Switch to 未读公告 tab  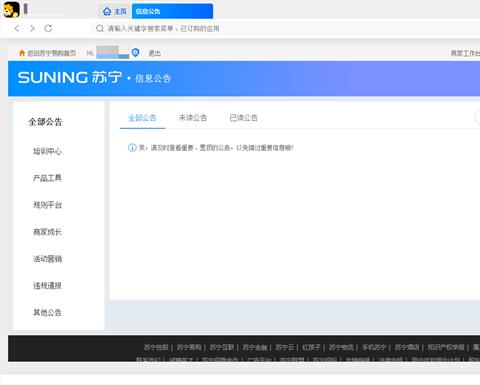(x=193, y=118)
